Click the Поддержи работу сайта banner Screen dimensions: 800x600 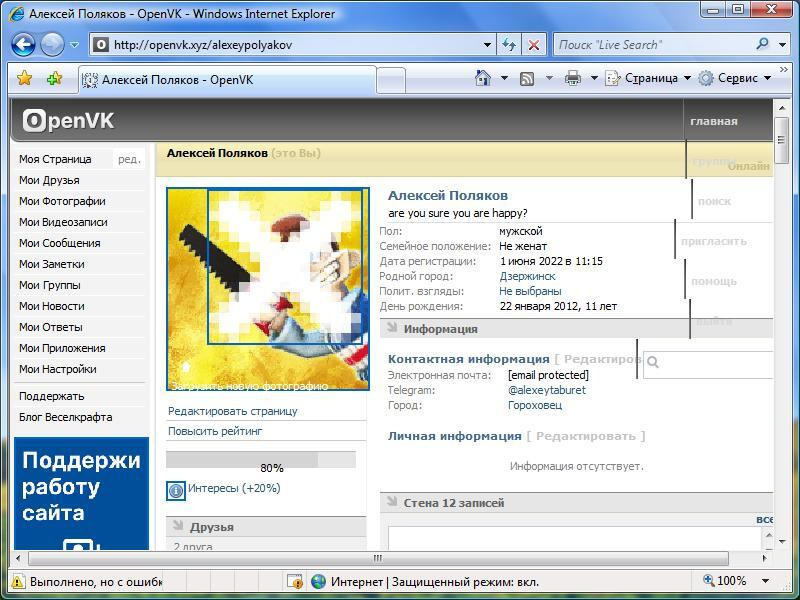pos(82,493)
